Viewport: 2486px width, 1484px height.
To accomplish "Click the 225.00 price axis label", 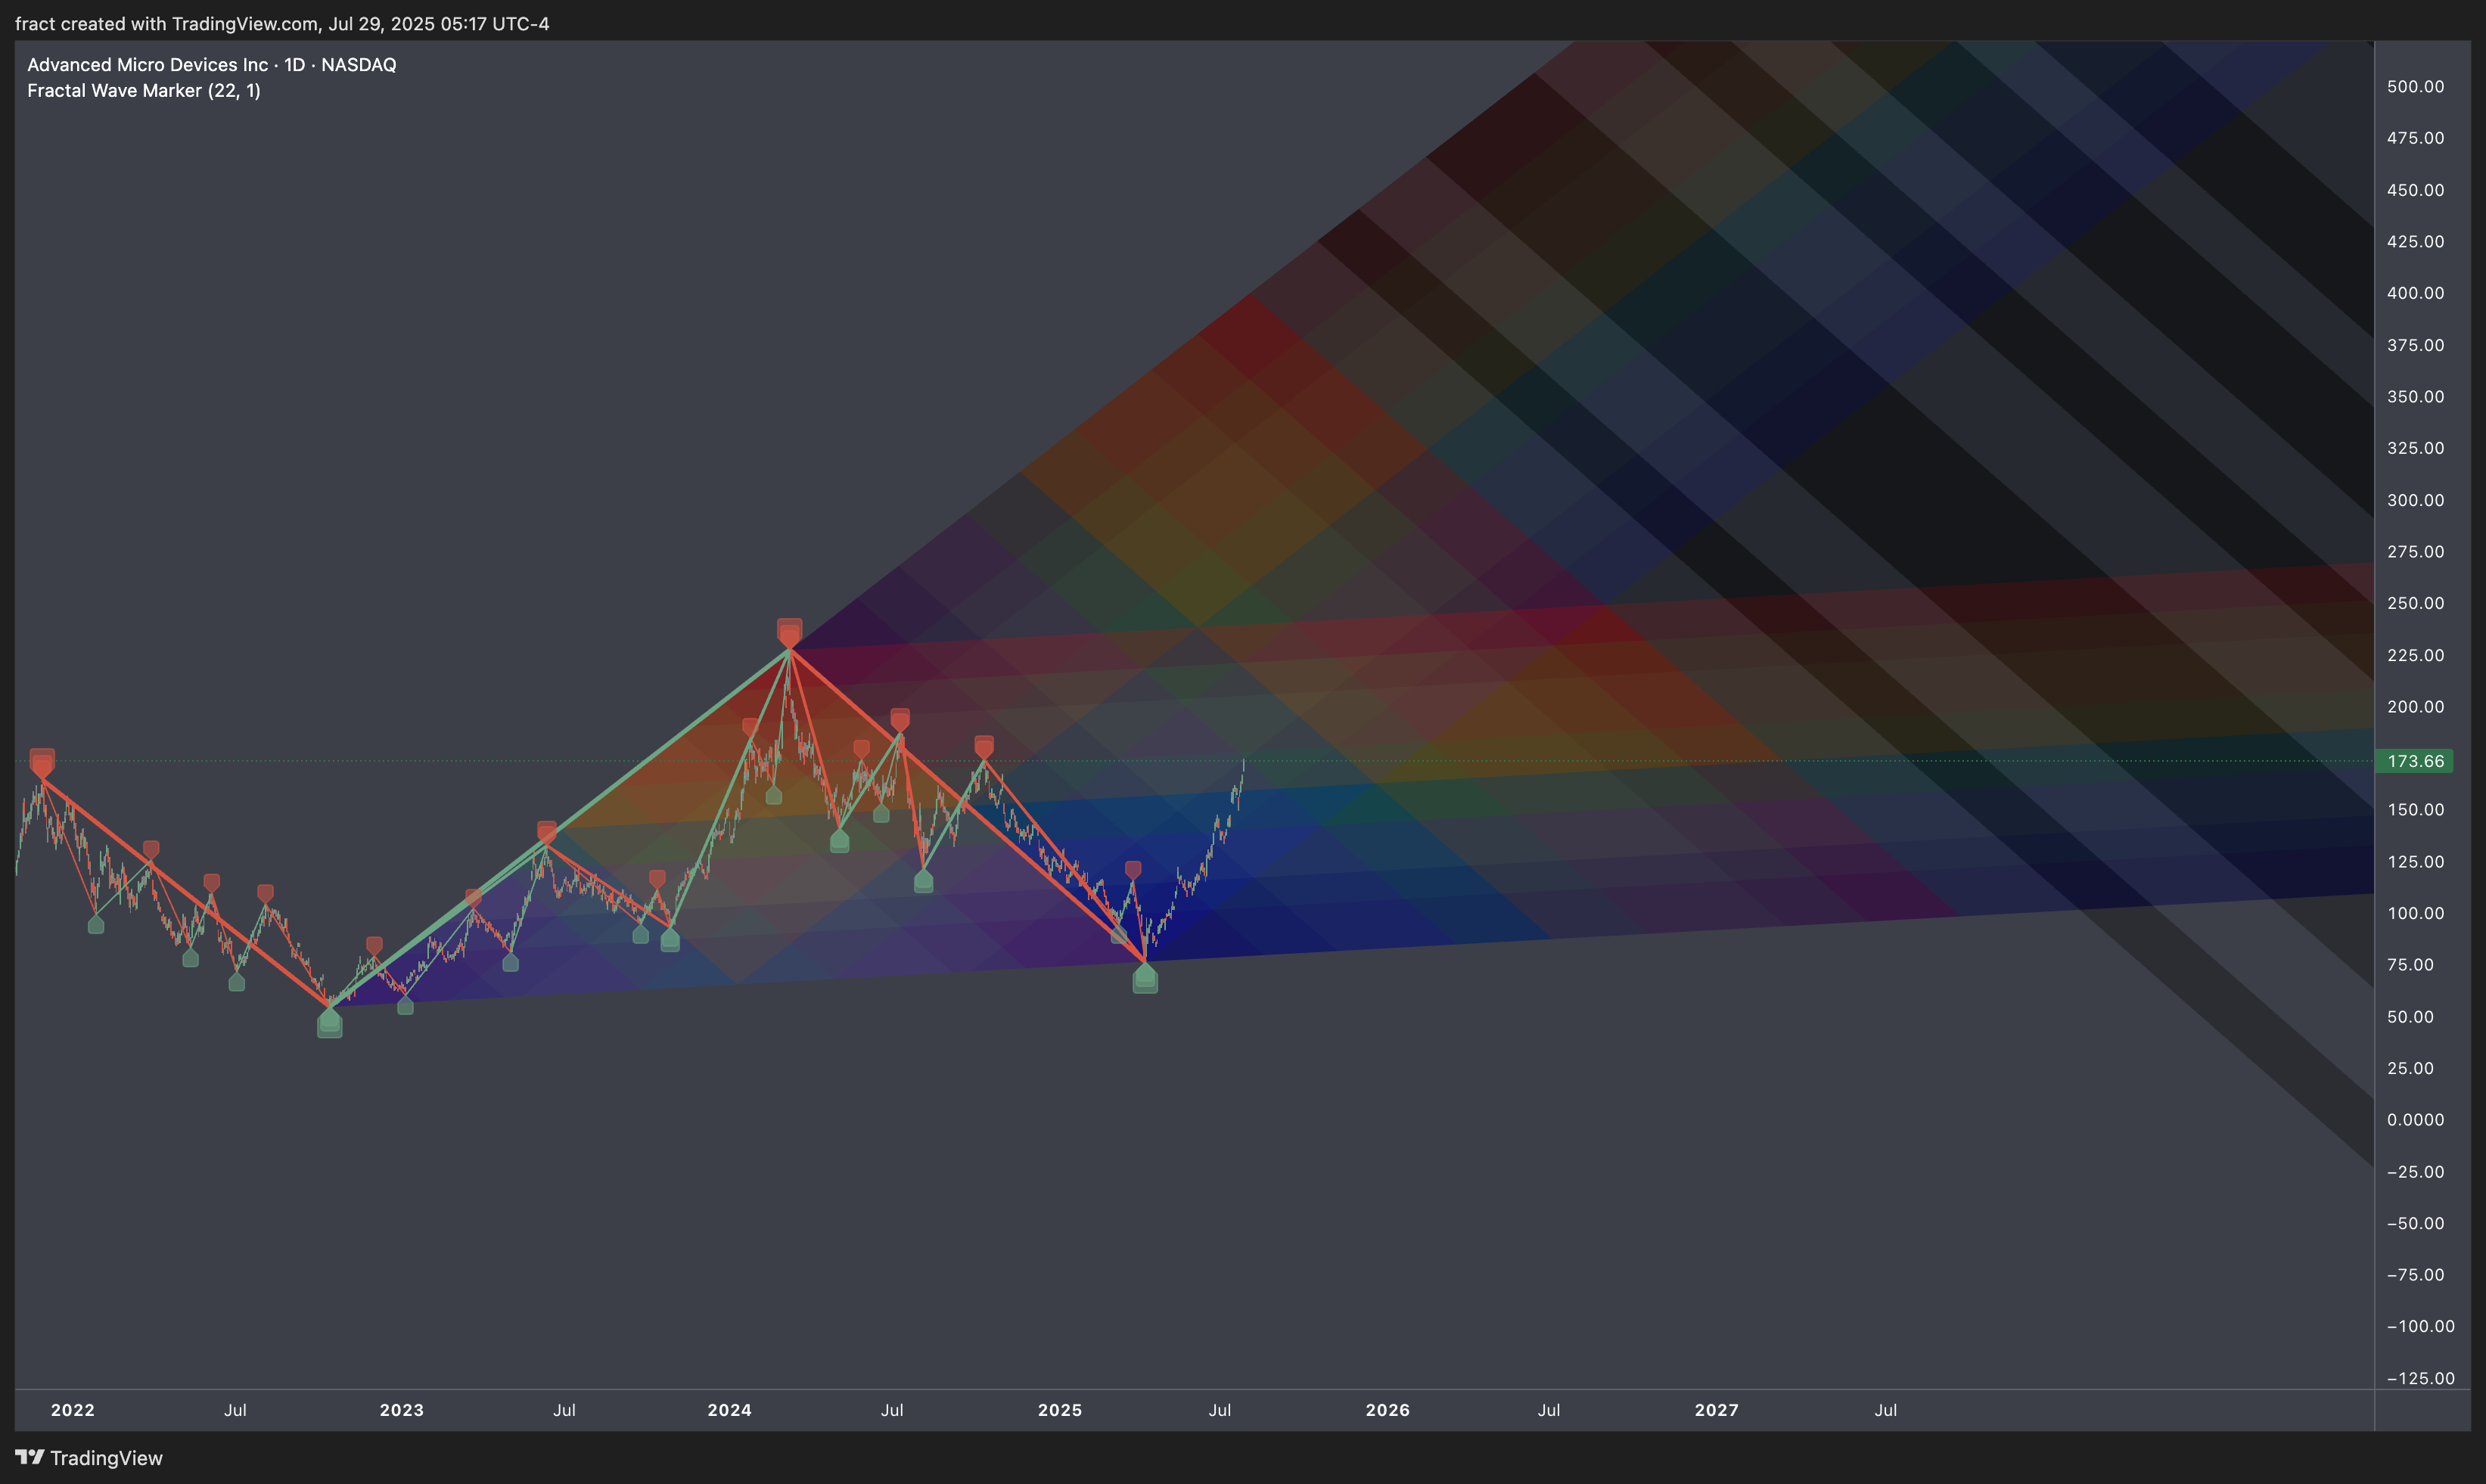I will [x=2415, y=655].
